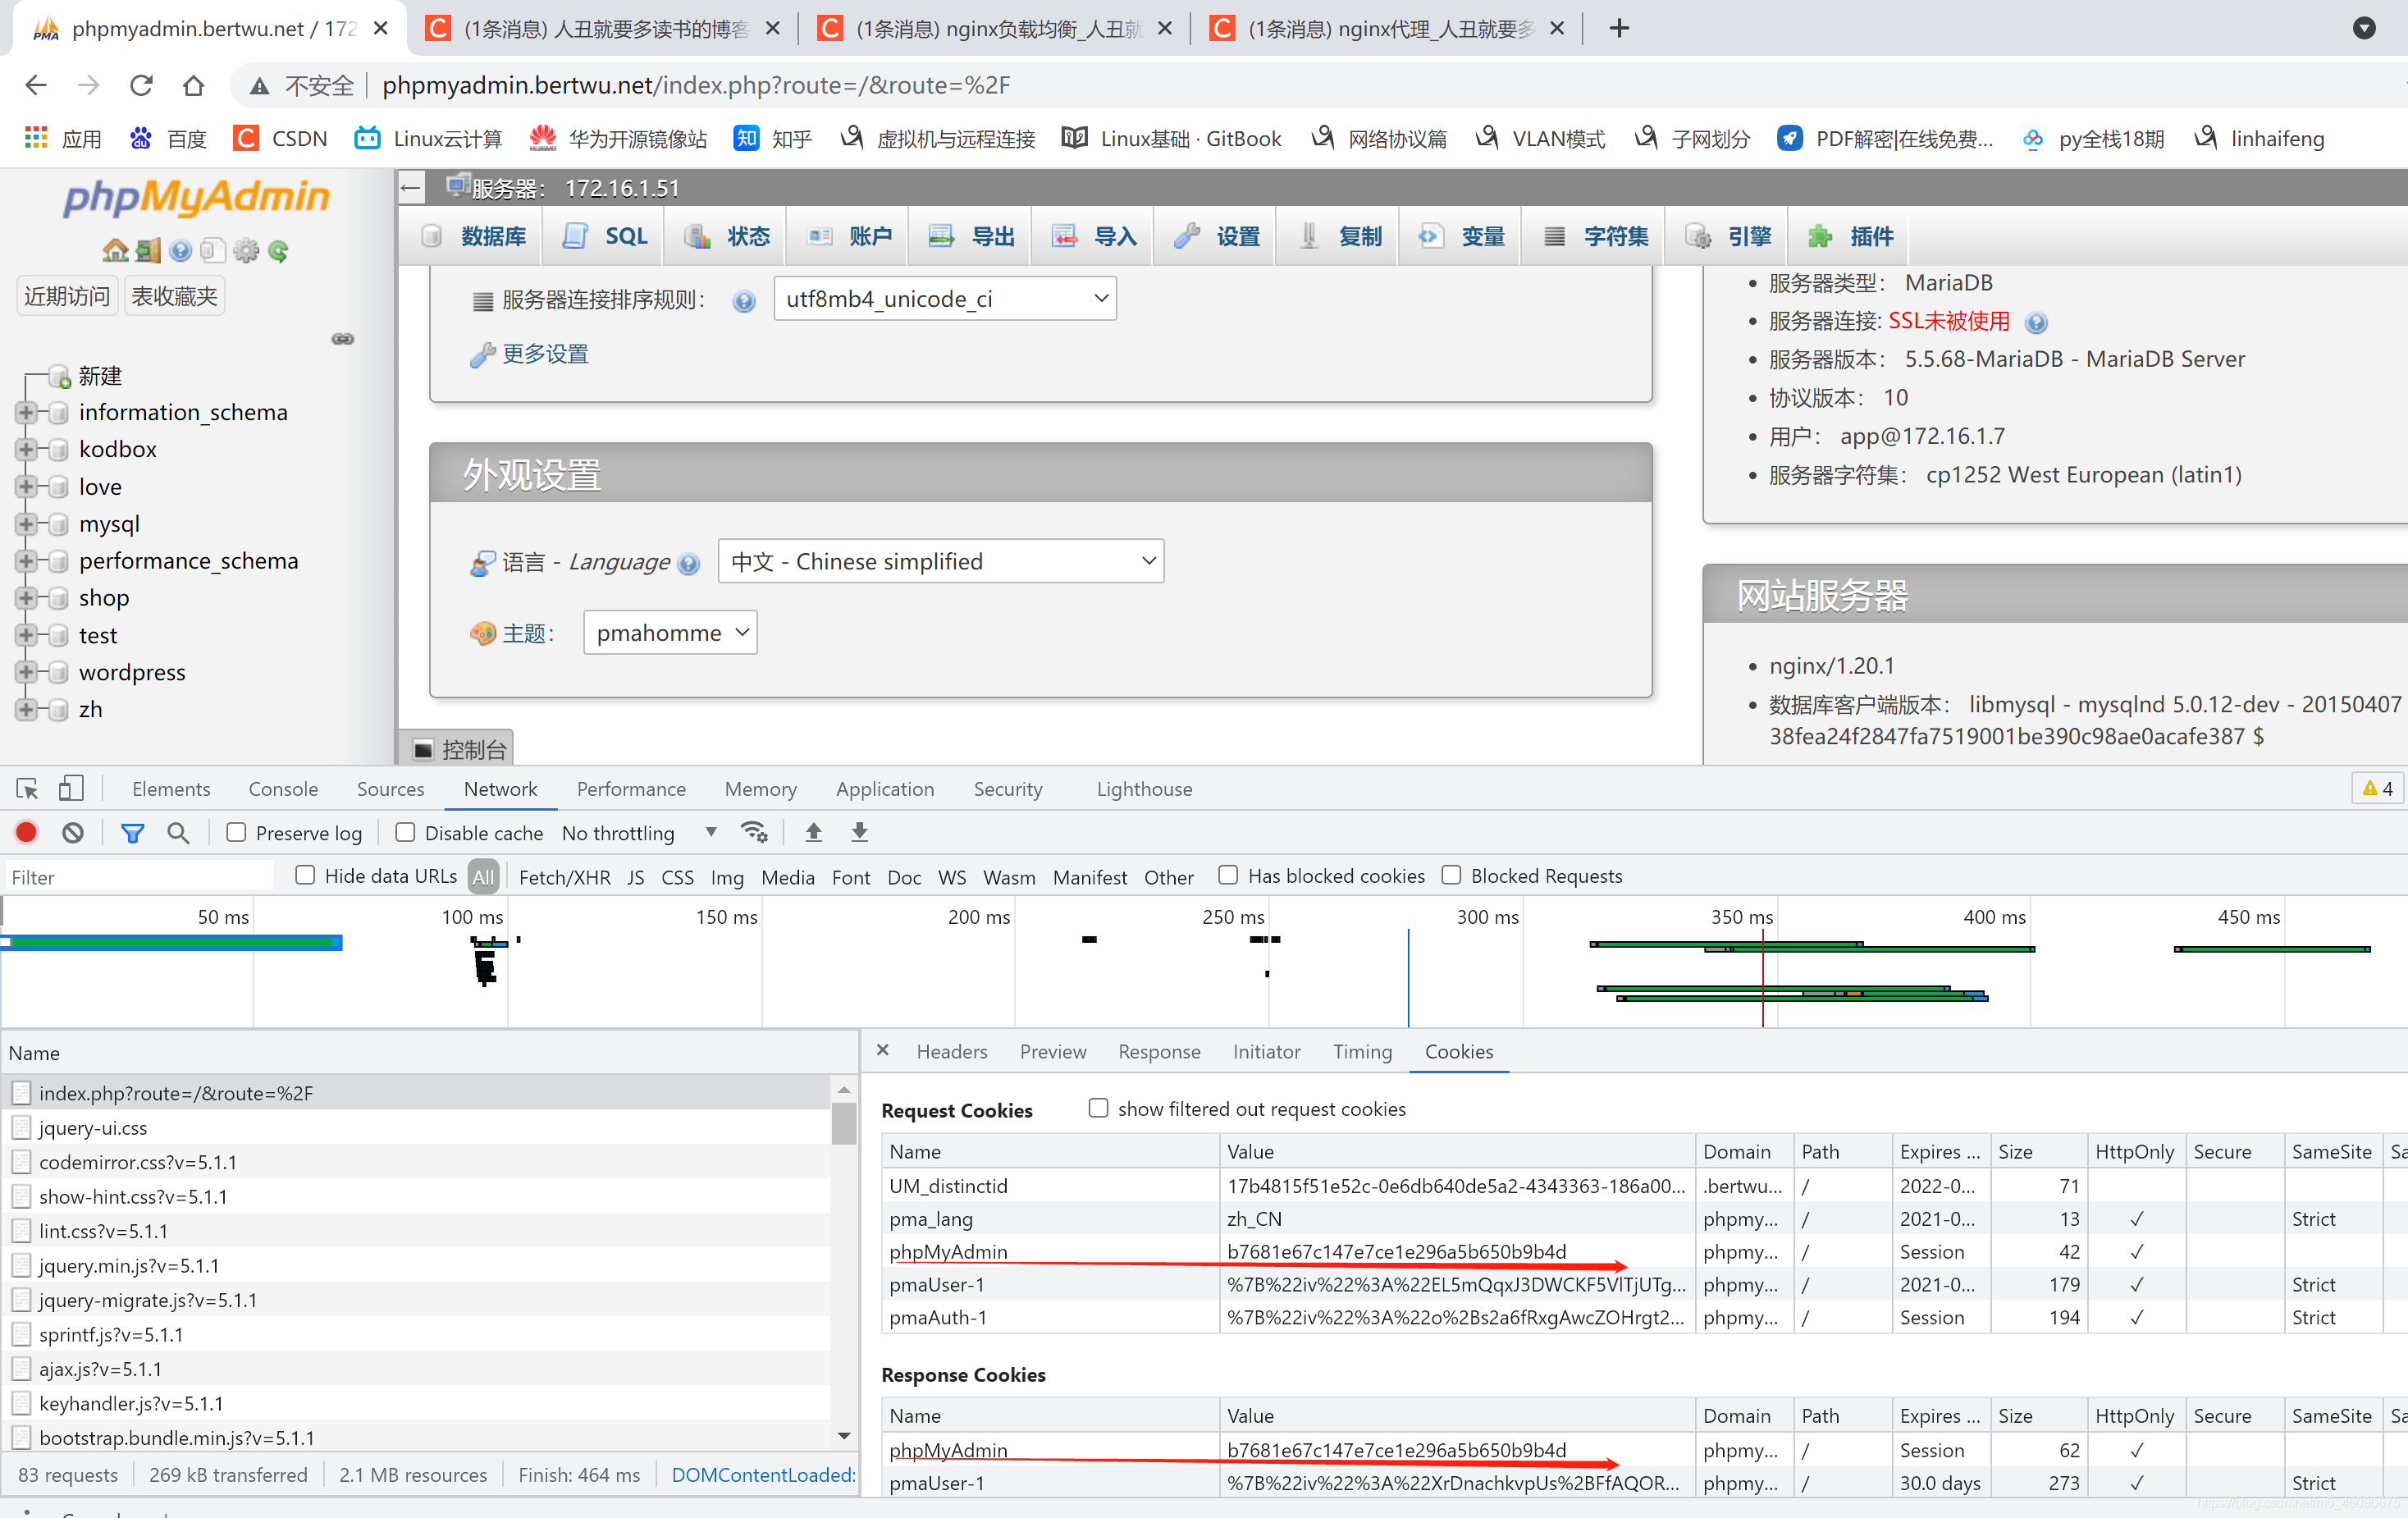Image resolution: width=2408 pixels, height=1518 pixels.
Task: Import a HAR file with upload arrow
Action: (x=814, y=833)
